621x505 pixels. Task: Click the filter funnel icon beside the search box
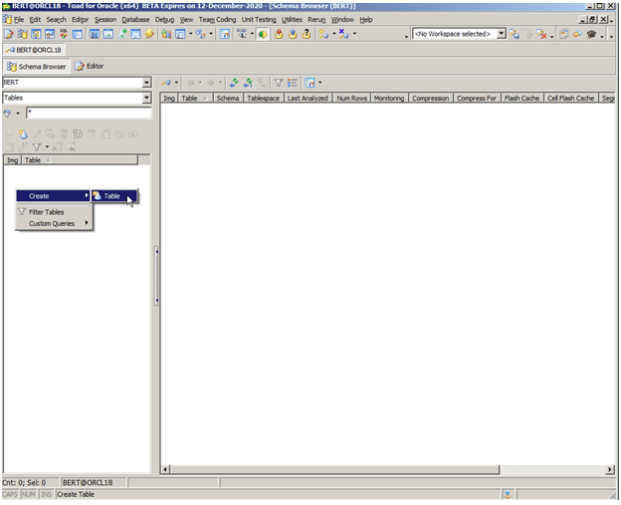(x=8, y=114)
